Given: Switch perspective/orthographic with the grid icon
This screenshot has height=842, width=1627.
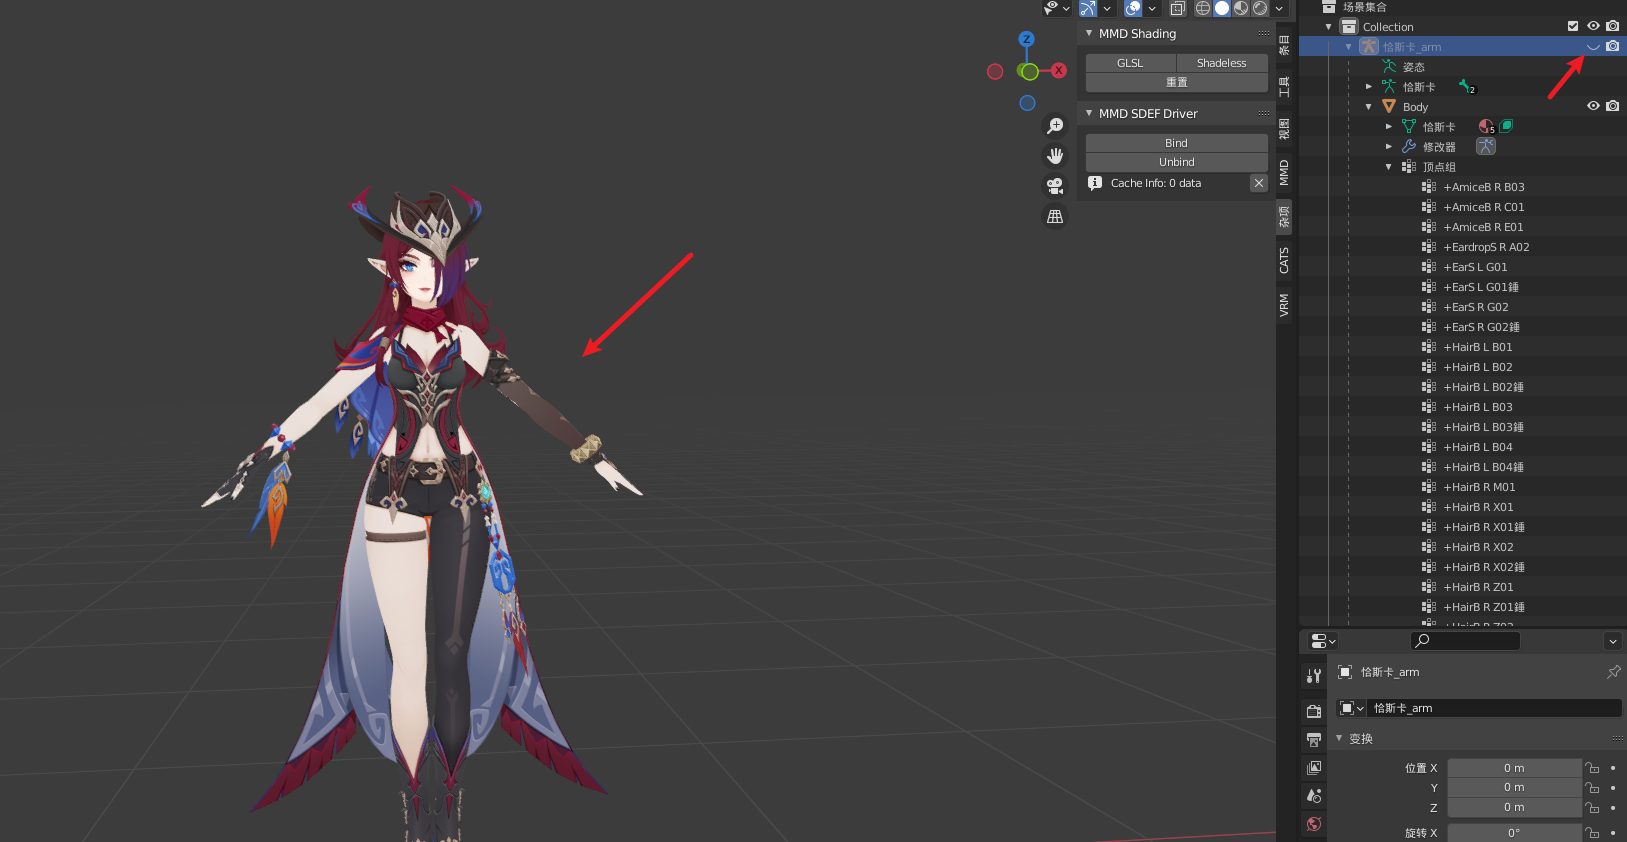Looking at the screenshot, I should (x=1055, y=216).
